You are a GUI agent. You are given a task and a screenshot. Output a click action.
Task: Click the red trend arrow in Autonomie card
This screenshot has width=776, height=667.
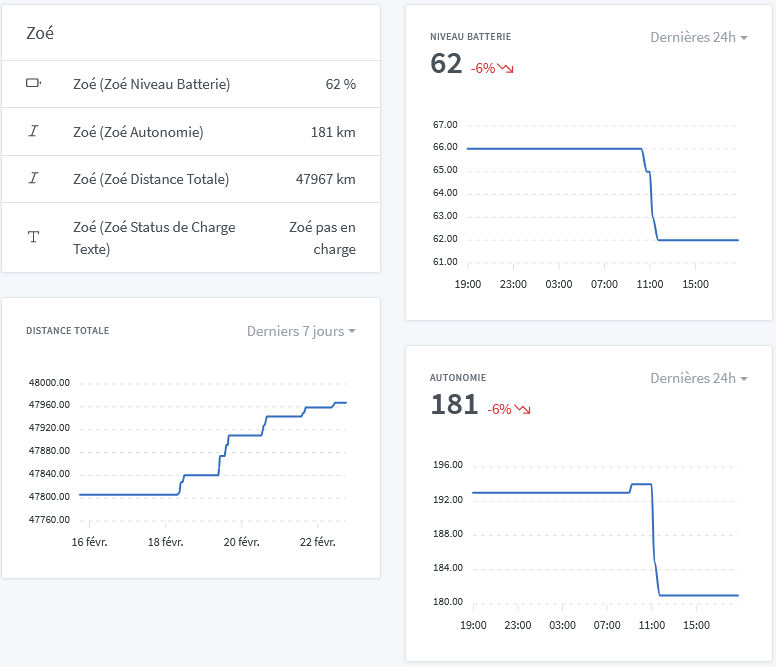523,409
